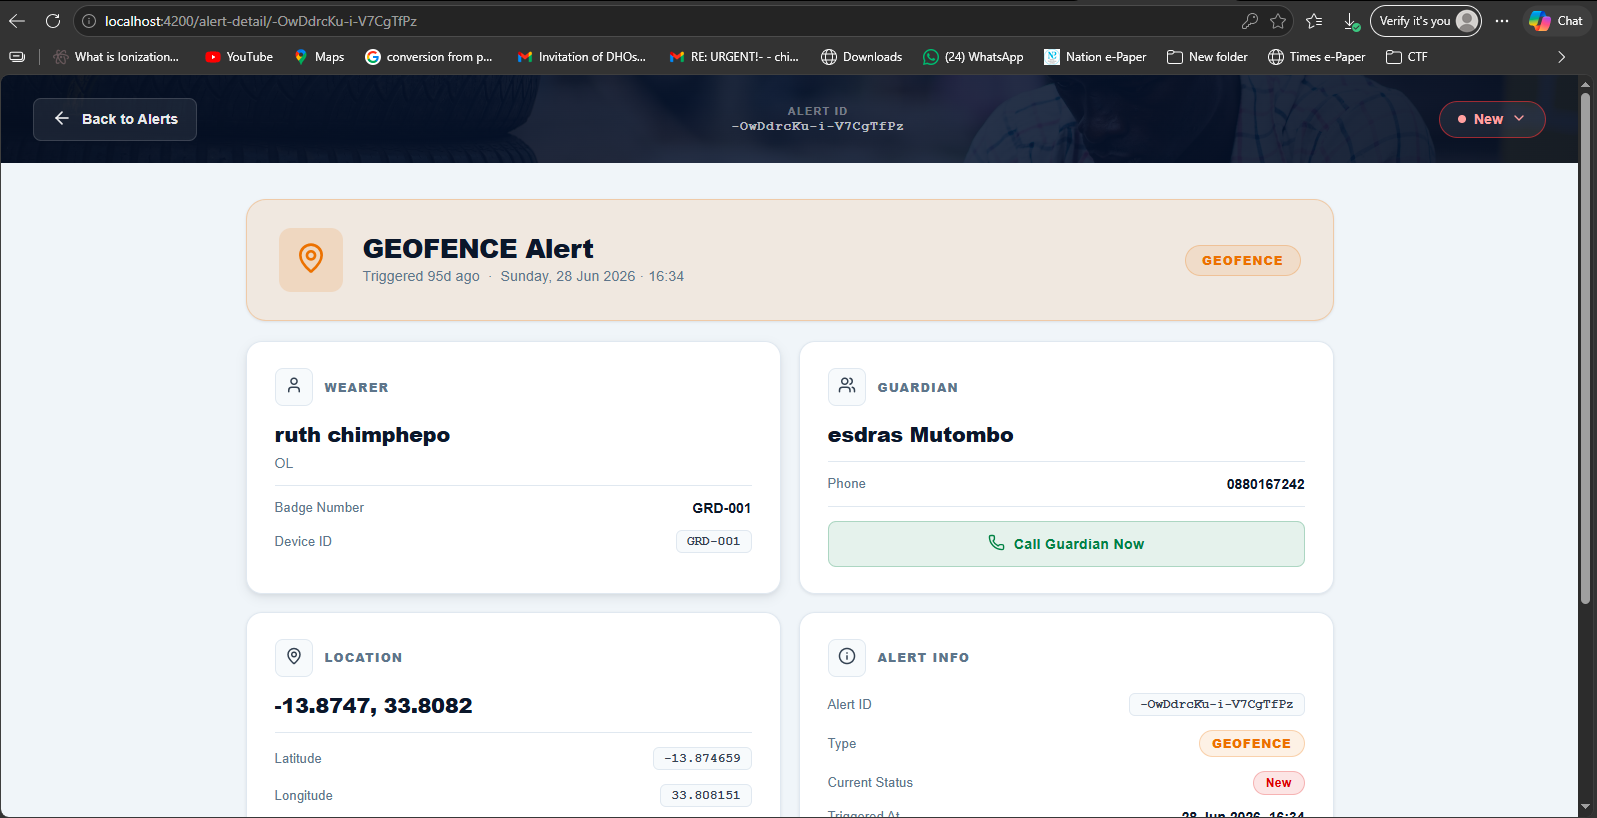Click the geofence location pin icon
The width and height of the screenshot is (1597, 818).
click(311, 259)
